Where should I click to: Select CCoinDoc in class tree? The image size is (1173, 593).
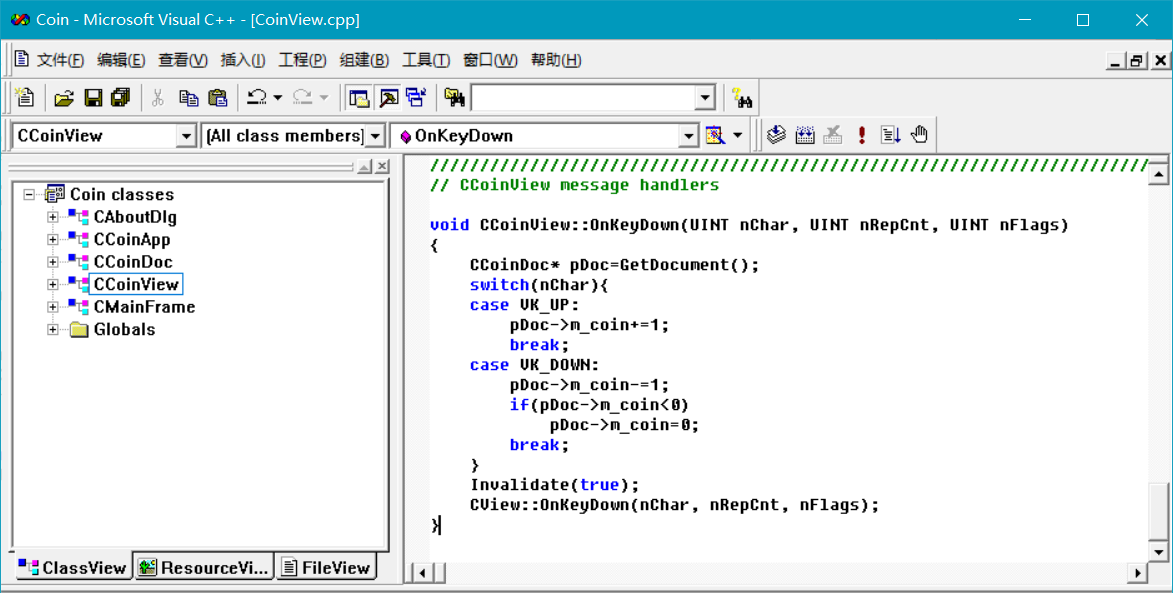coord(132,262)
